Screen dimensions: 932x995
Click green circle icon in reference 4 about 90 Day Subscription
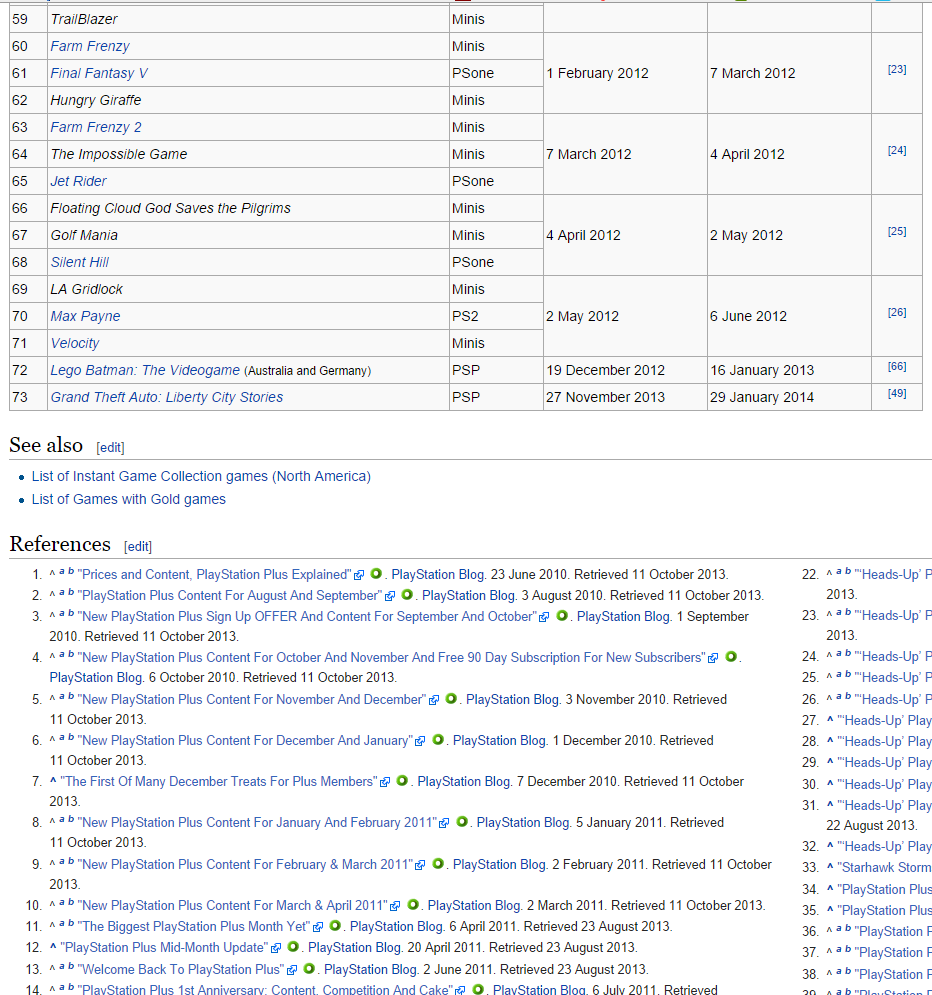click(731, 657)
